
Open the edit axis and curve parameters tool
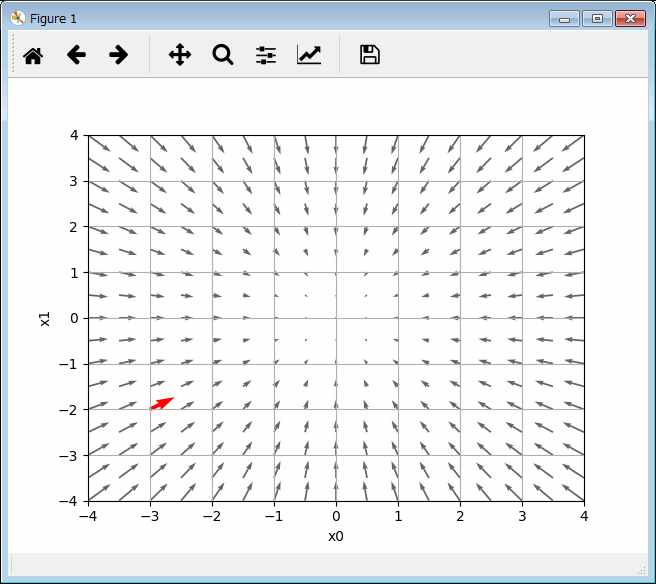coord(309,55)
